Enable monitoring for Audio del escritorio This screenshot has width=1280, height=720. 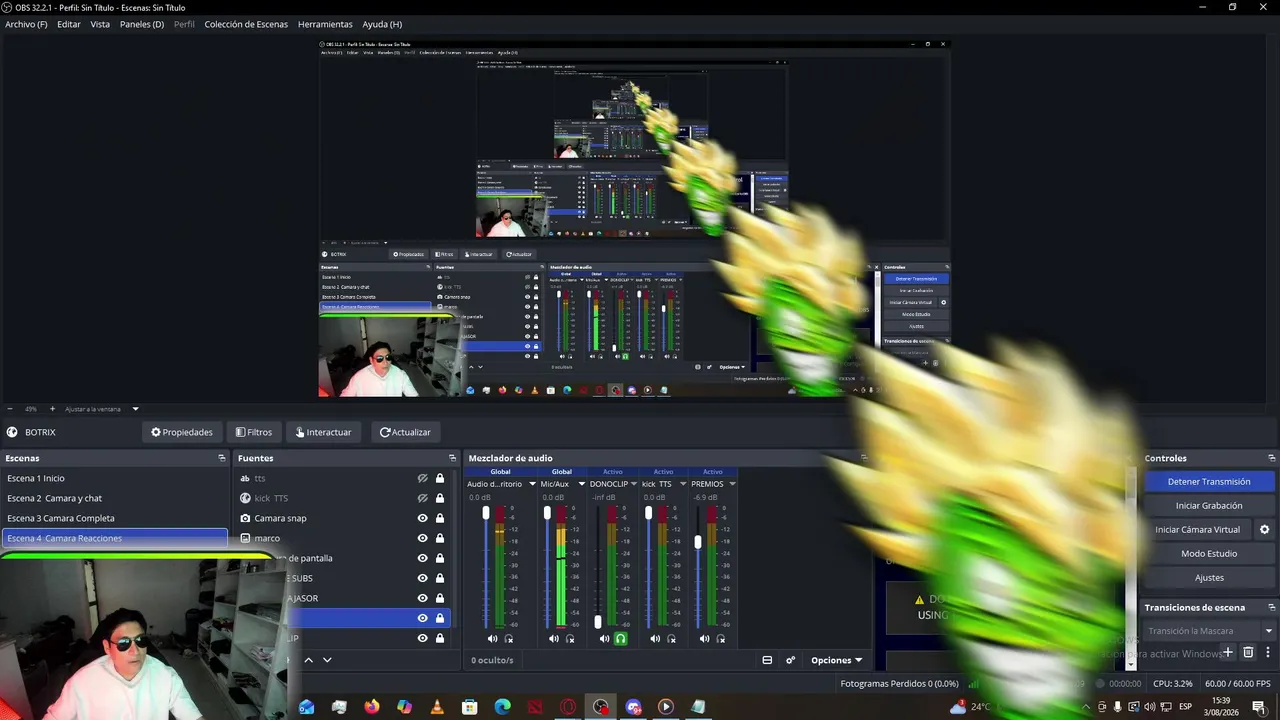tap(509, 639)
